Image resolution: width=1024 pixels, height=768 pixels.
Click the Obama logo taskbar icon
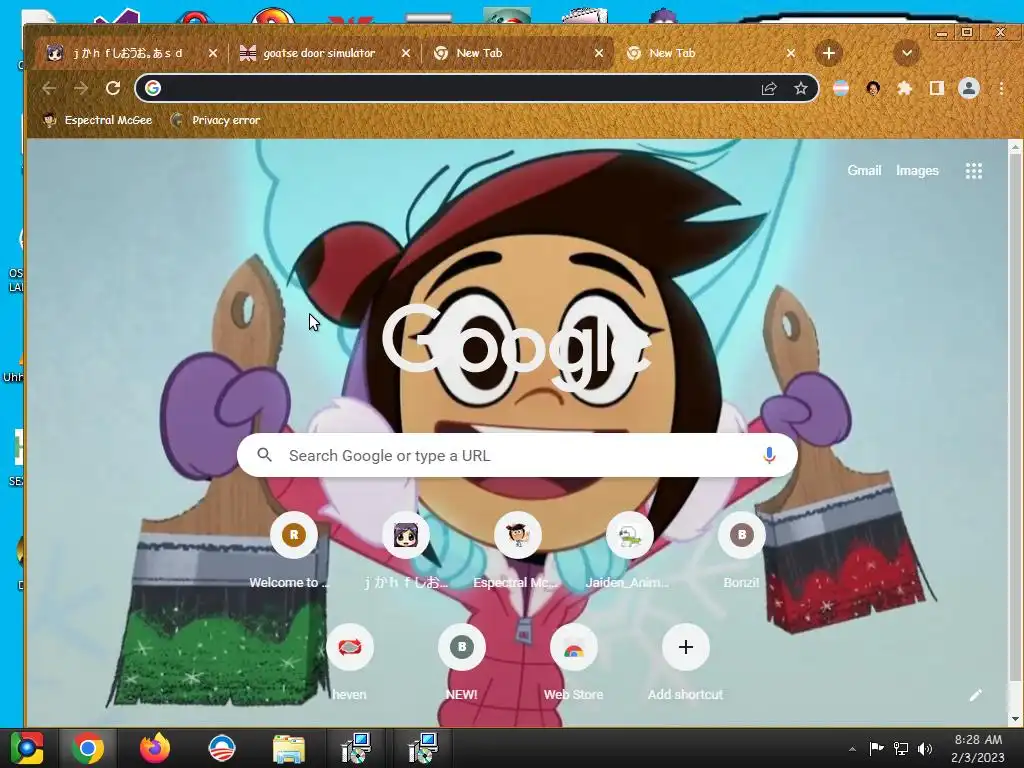click(x=222, y=748)
